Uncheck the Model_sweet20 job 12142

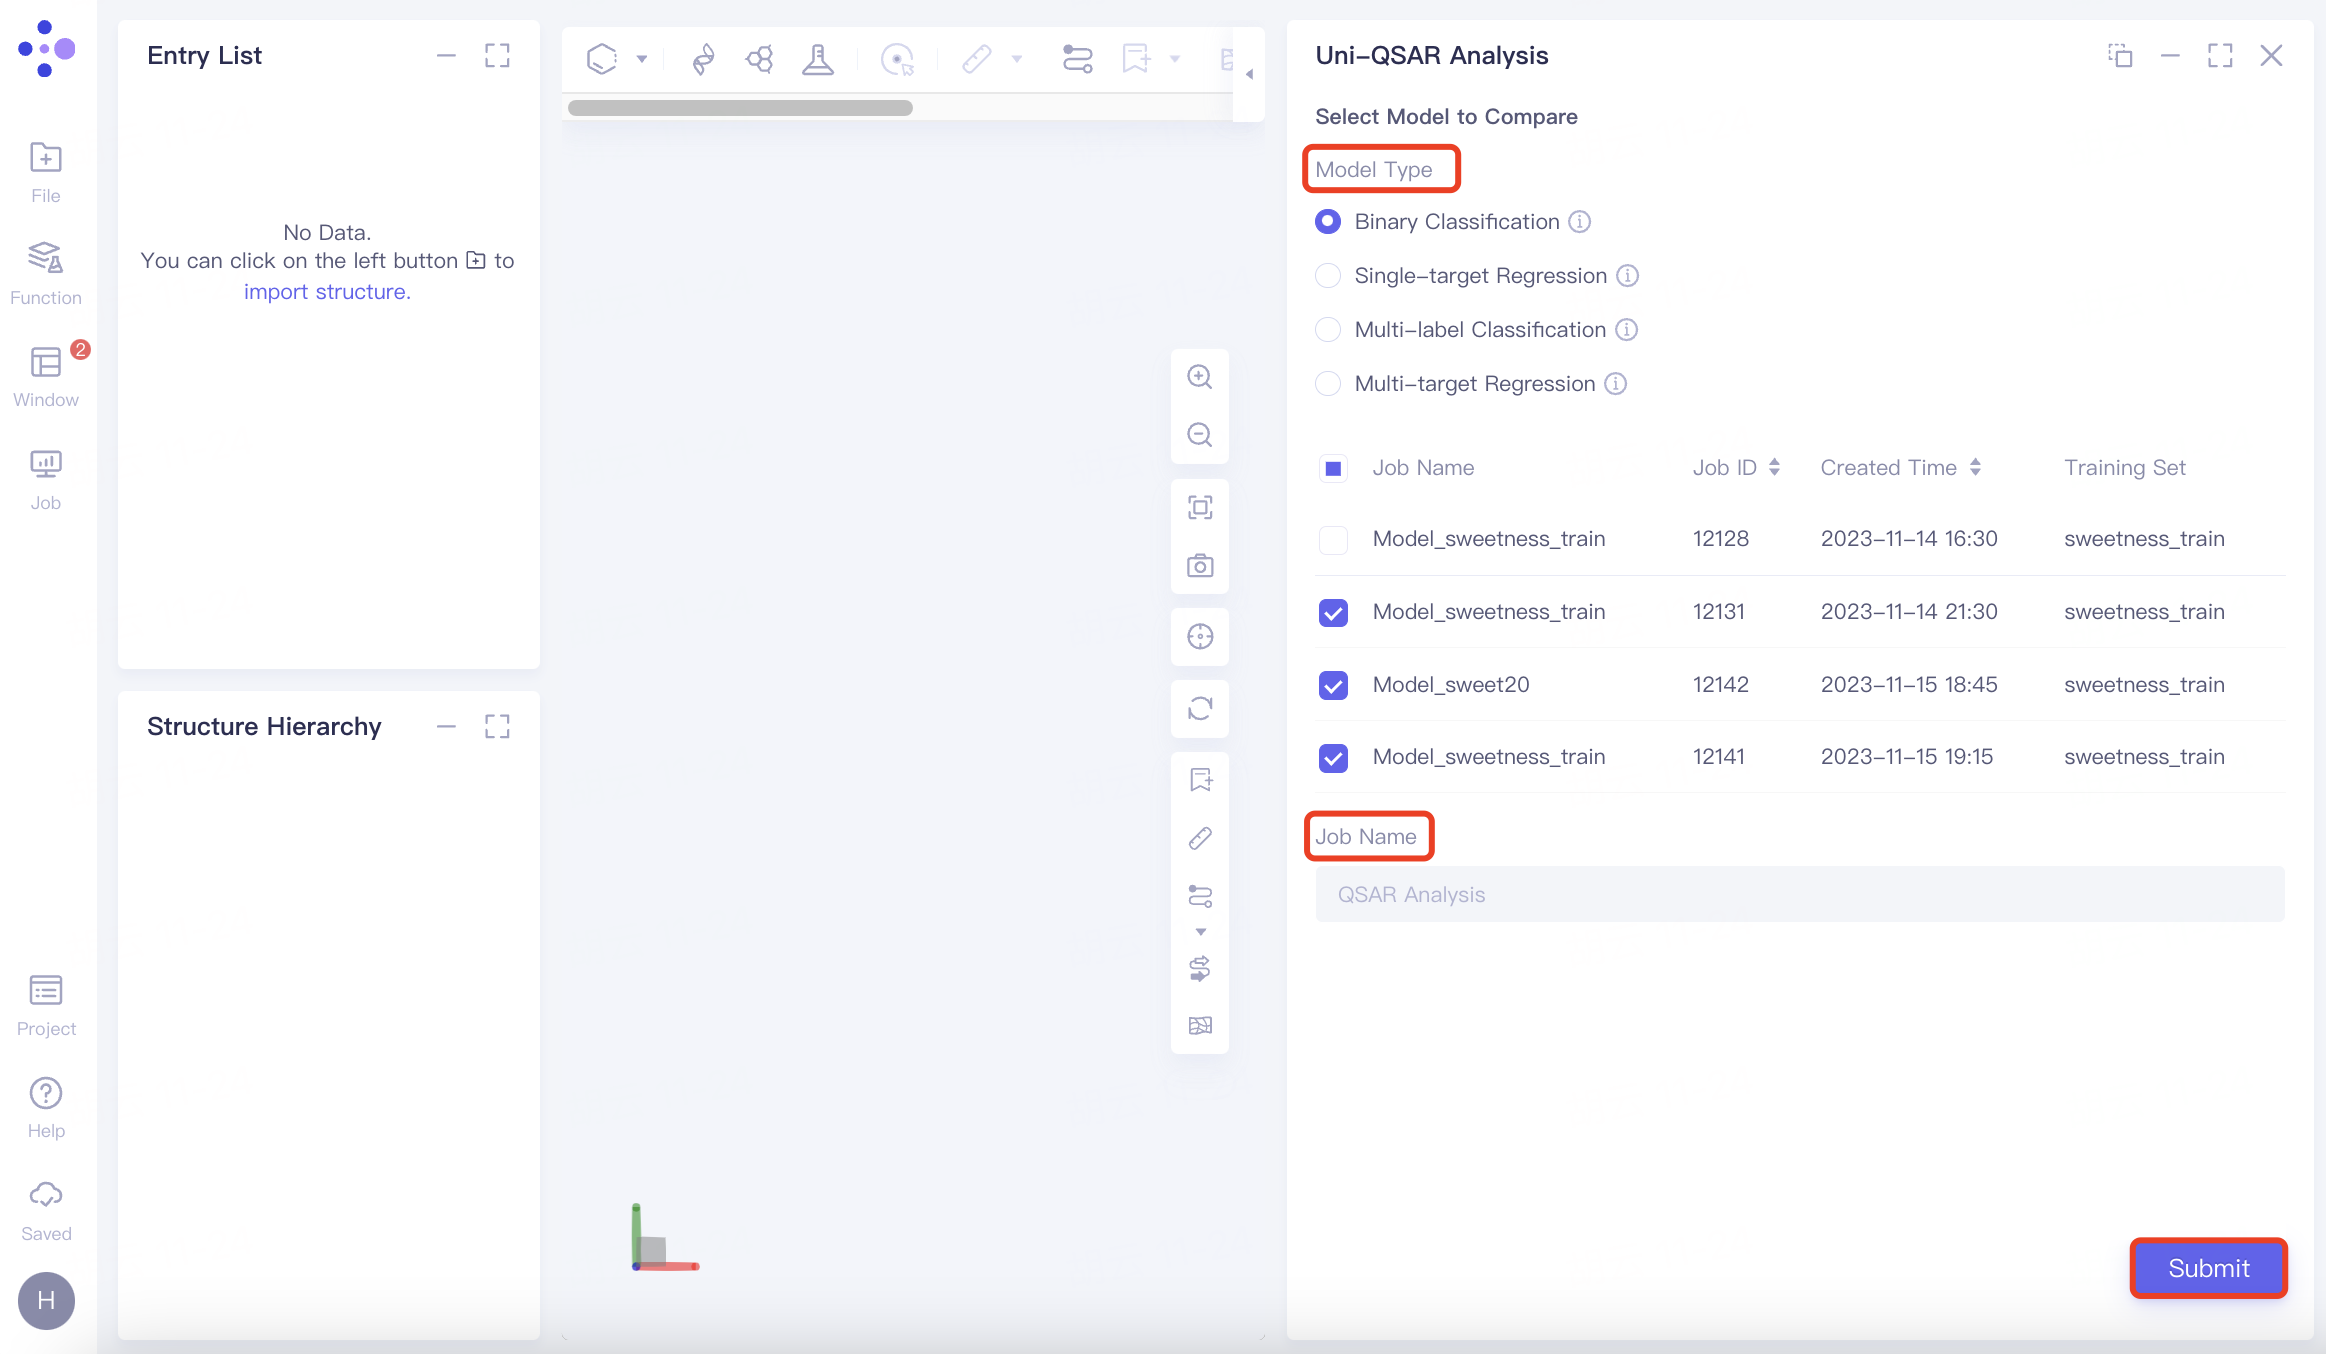pyautogui.click(x=1332, y=685)
